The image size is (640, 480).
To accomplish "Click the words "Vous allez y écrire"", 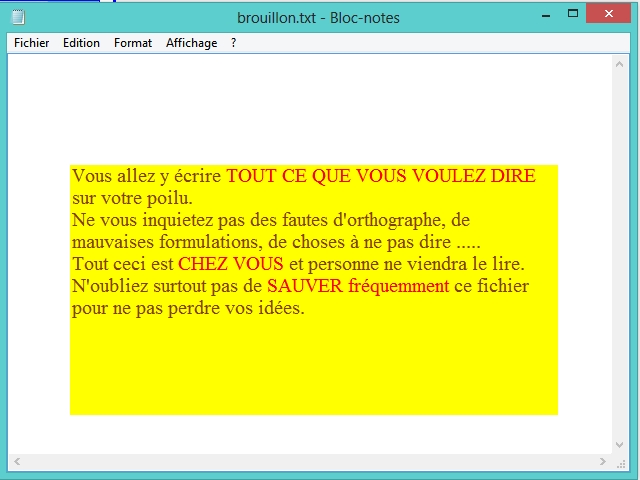I will click(x=147, y=176).
